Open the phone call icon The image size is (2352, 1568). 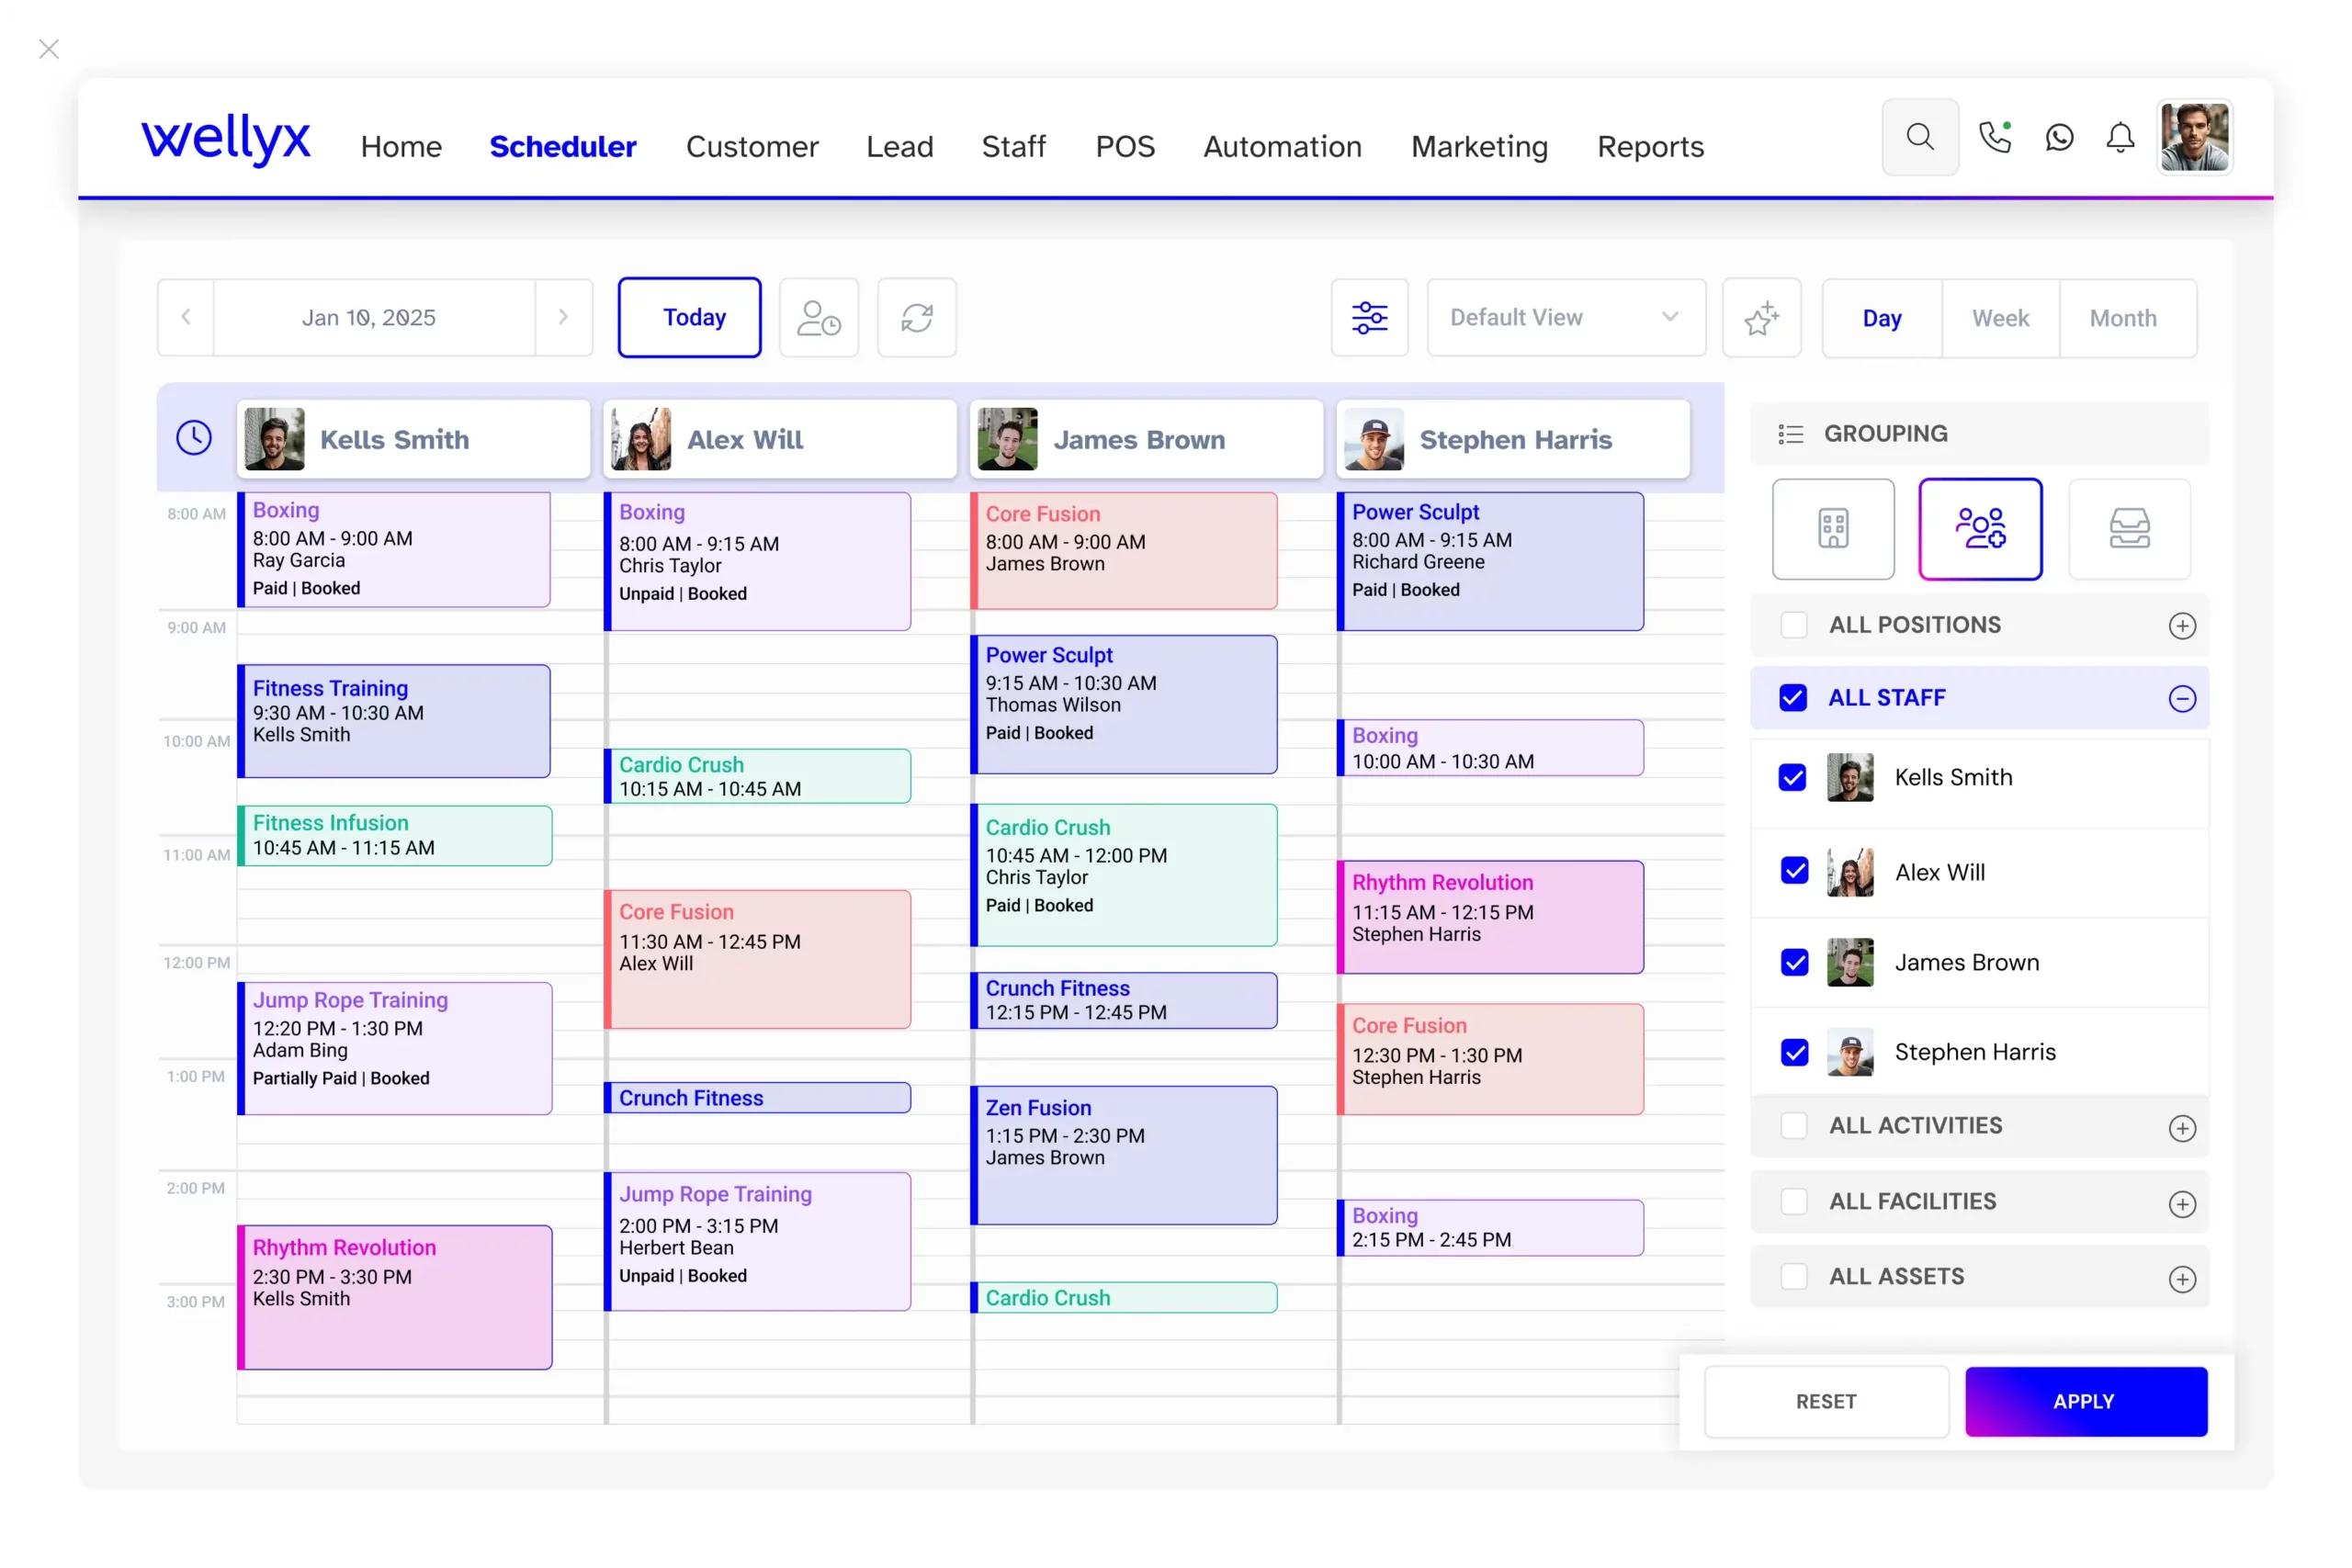[1994, 137]
